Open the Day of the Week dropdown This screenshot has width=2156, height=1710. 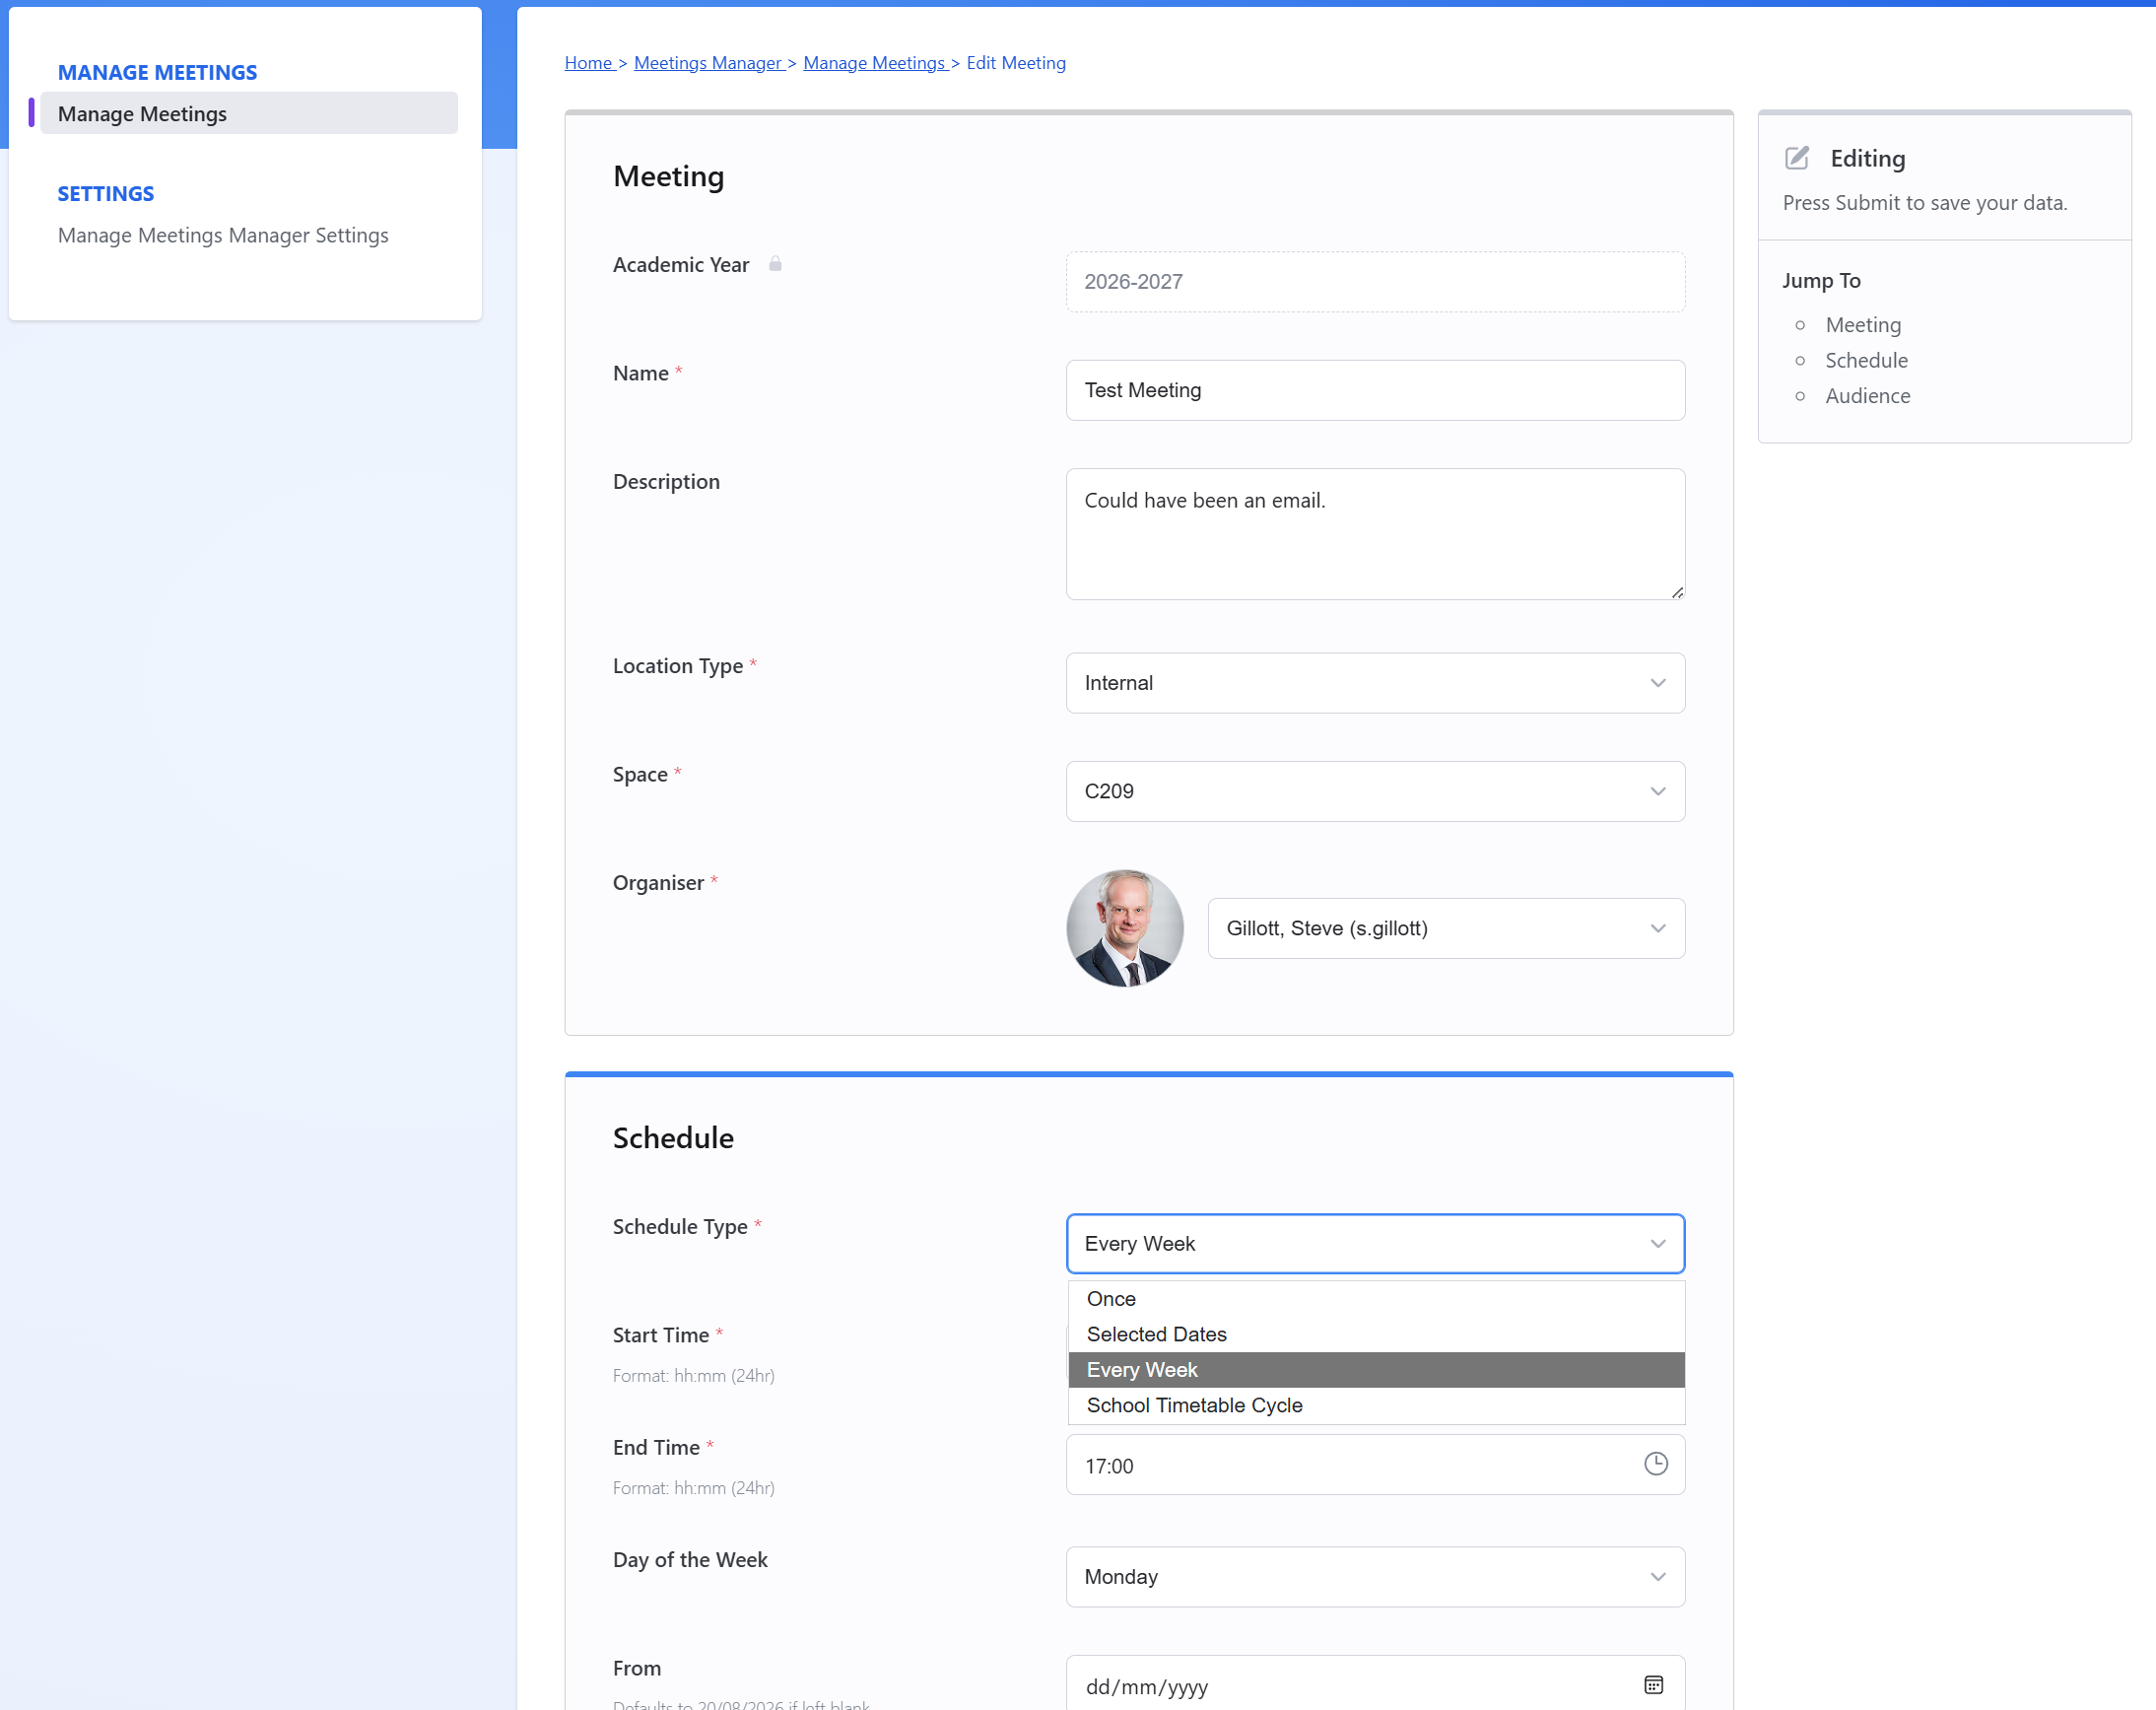click(1375, 1577)
